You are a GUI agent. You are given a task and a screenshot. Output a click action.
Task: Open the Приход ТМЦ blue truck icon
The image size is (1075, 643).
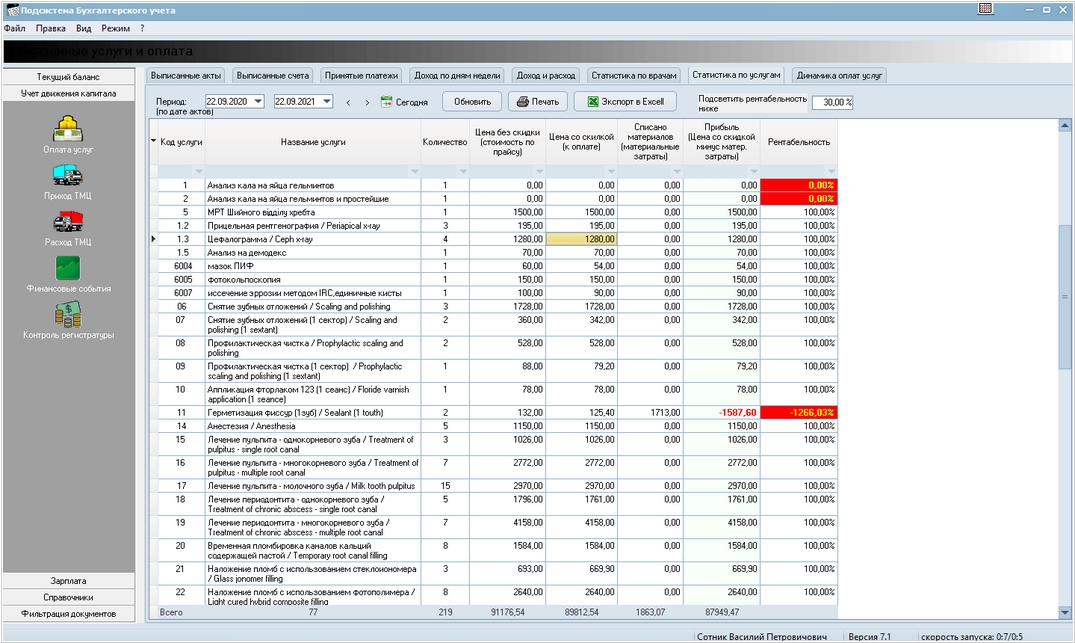68,176
